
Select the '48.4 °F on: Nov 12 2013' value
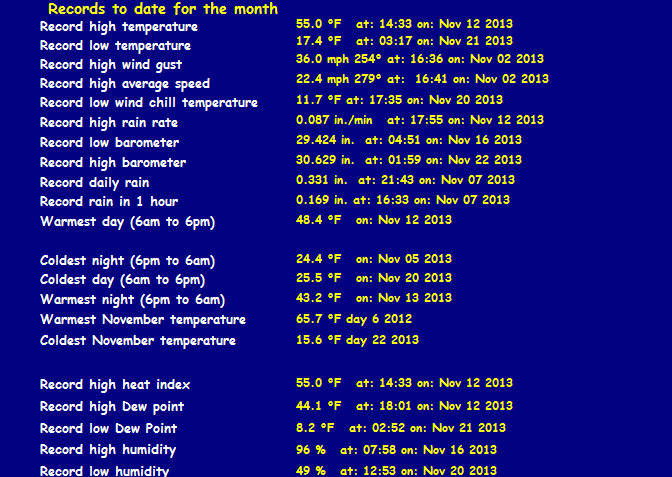click(x=374, y=220)
